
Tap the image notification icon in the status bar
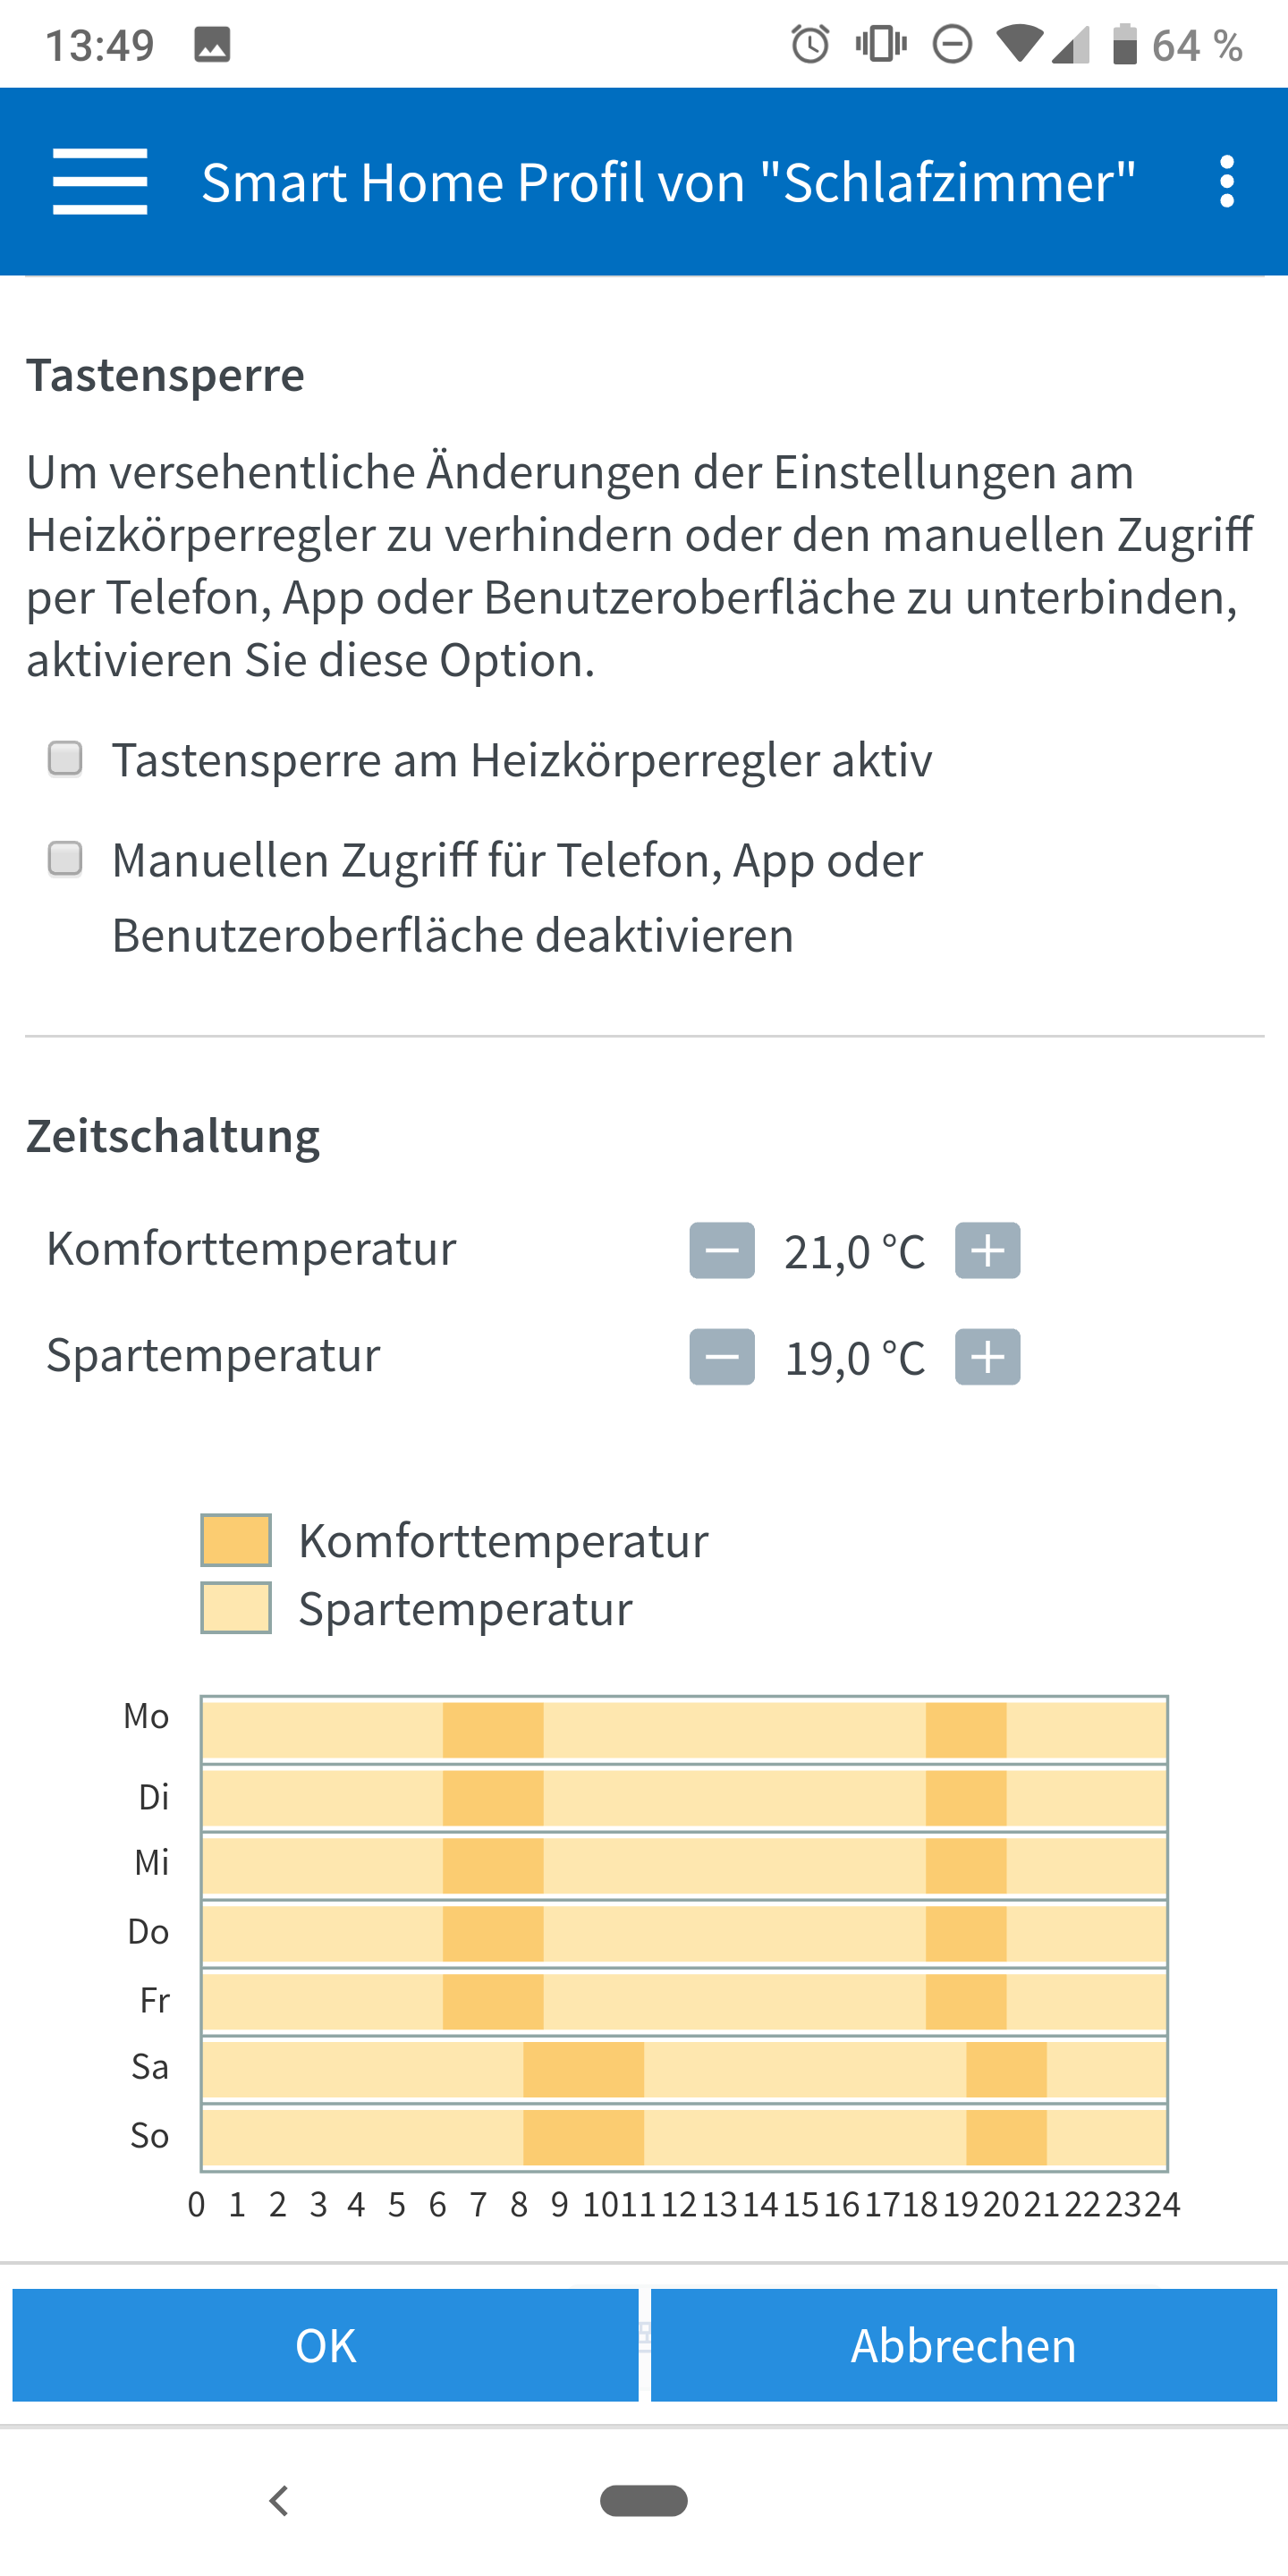point(212,45)
